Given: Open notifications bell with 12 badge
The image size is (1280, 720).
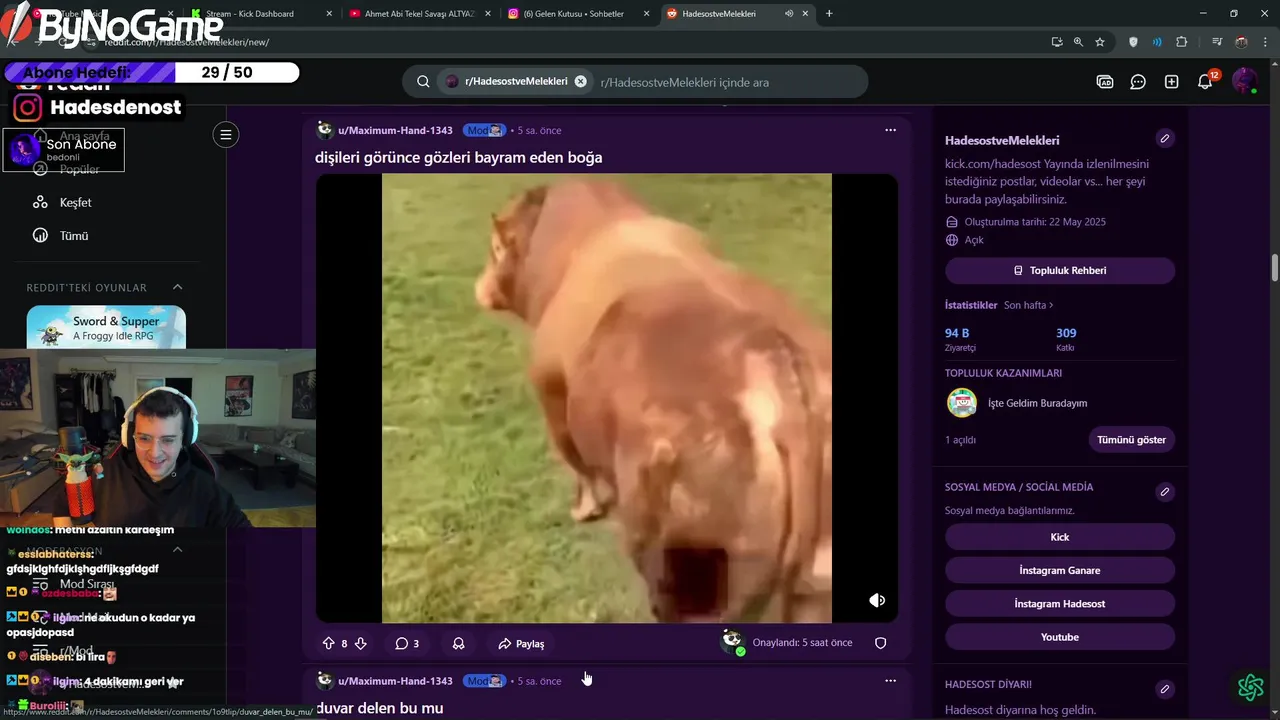Looking at the screenshot, I should click(1206, 82).
